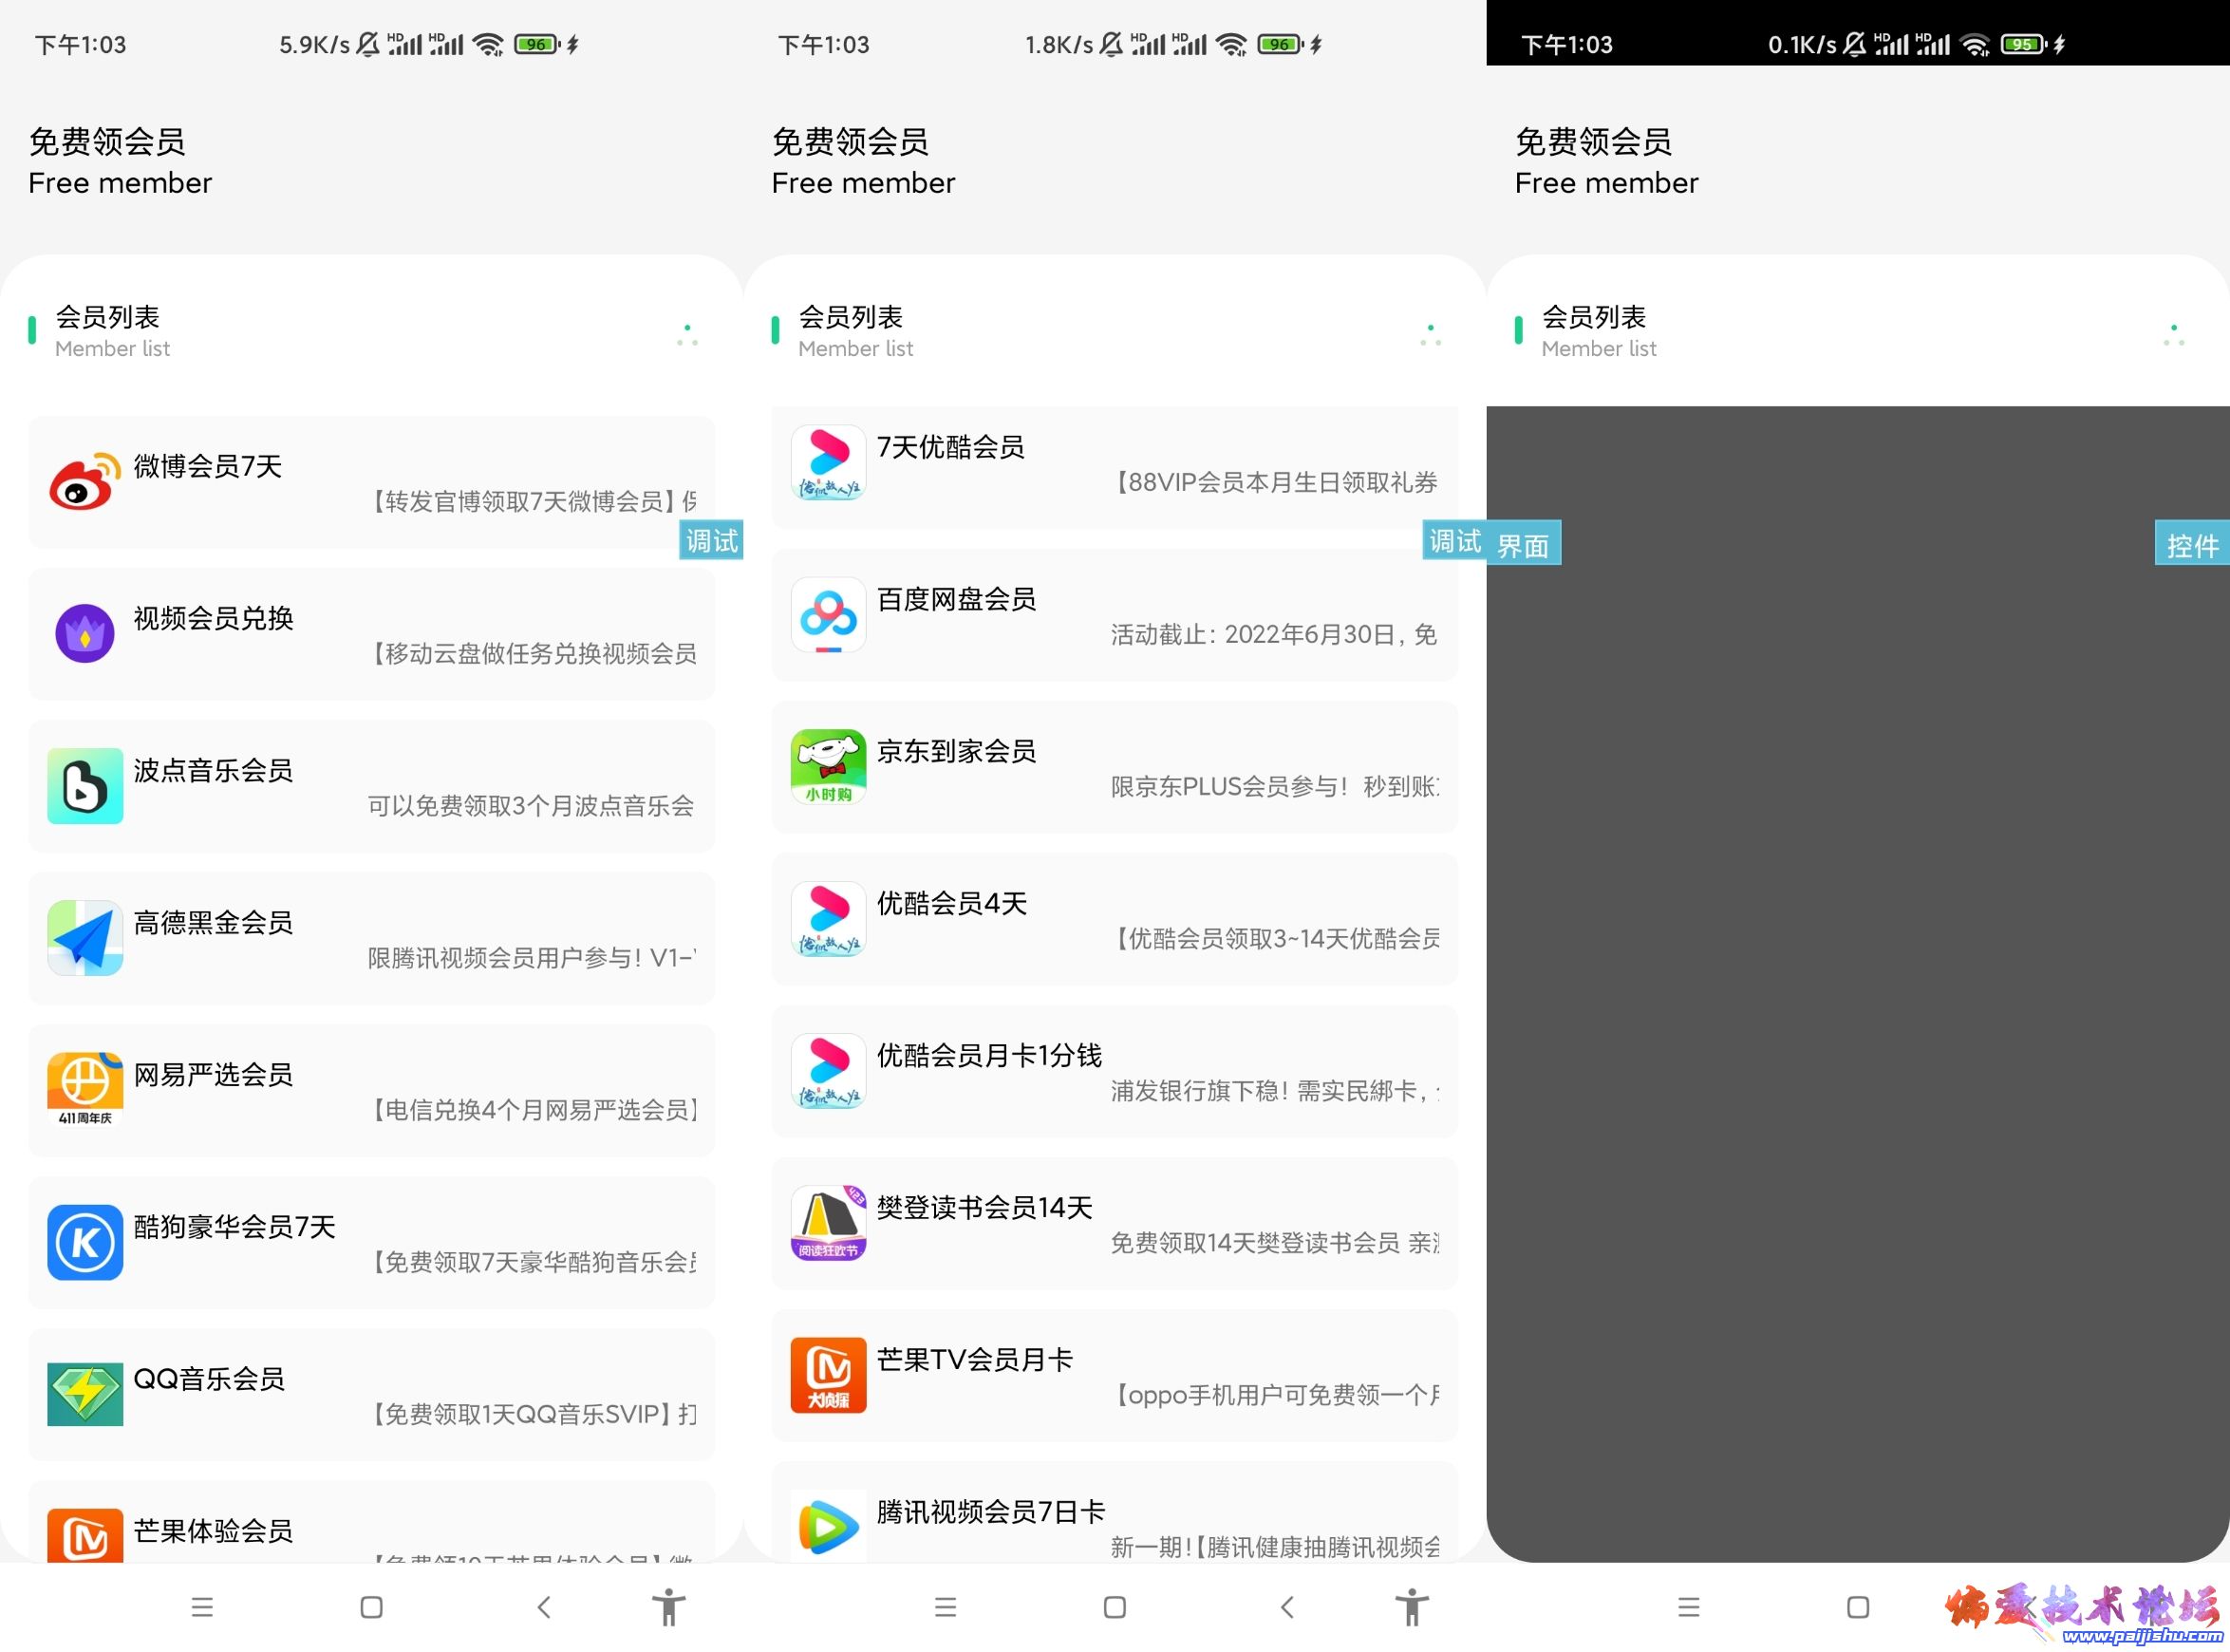This screenshot has width=2230, height=1652.
Task: Tap the QQ Music green diamond icon
Action: [x=84, y=1394]
